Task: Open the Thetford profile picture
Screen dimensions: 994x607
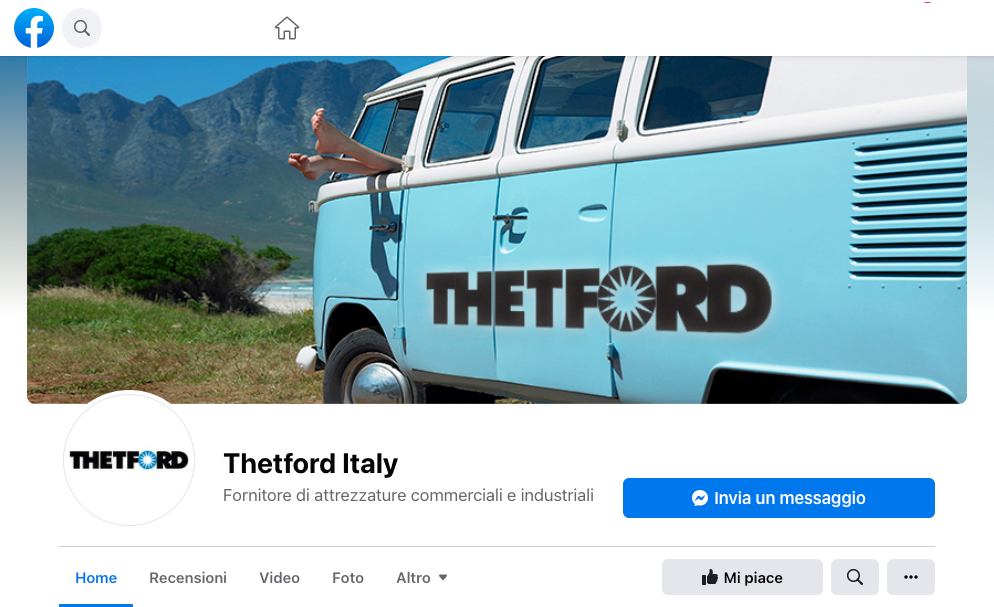Action: pos(129,459)
